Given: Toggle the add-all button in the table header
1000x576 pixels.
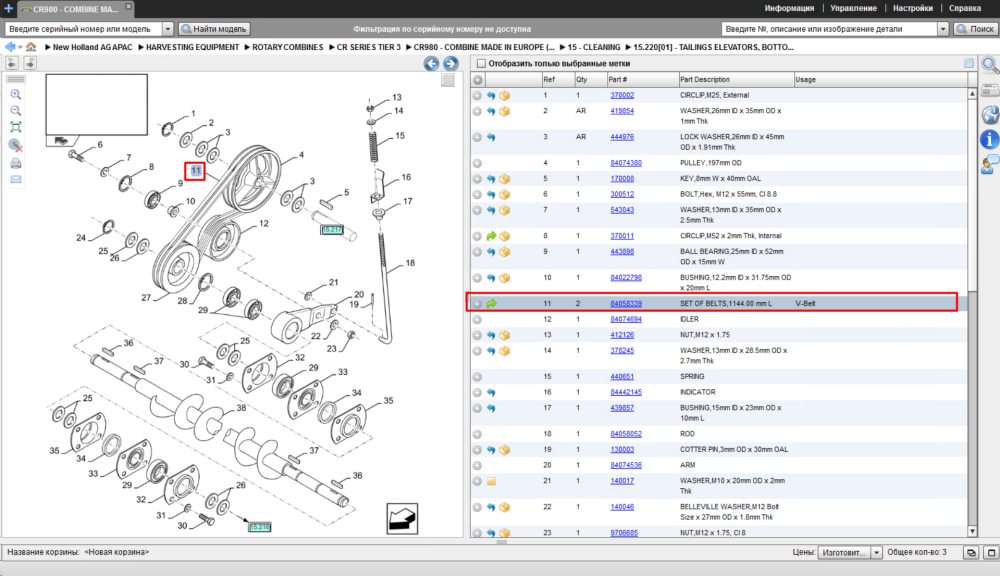Looking at the screenshot, I should (x=478, y=80).
